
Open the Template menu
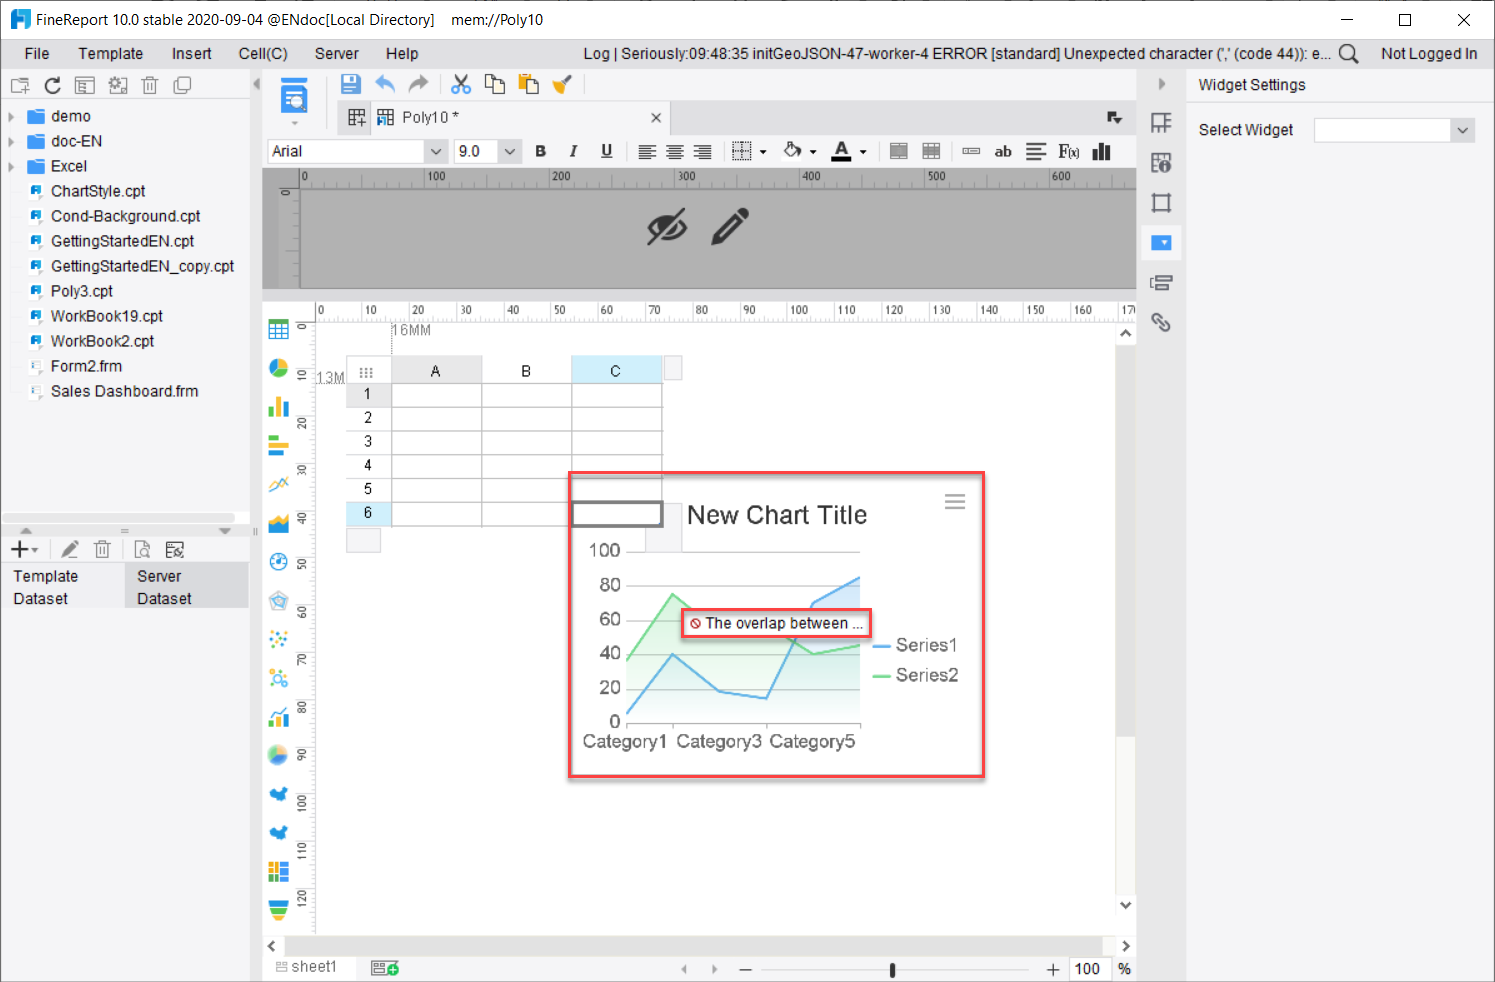tap(110, 54)
